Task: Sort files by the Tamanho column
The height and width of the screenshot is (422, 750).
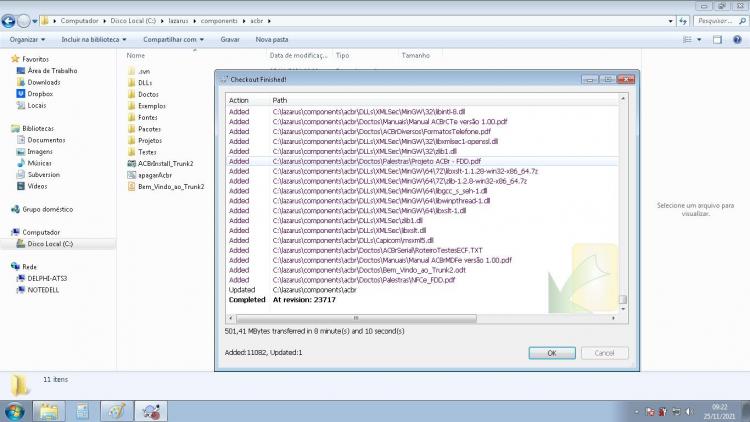Action: point(416,56)
